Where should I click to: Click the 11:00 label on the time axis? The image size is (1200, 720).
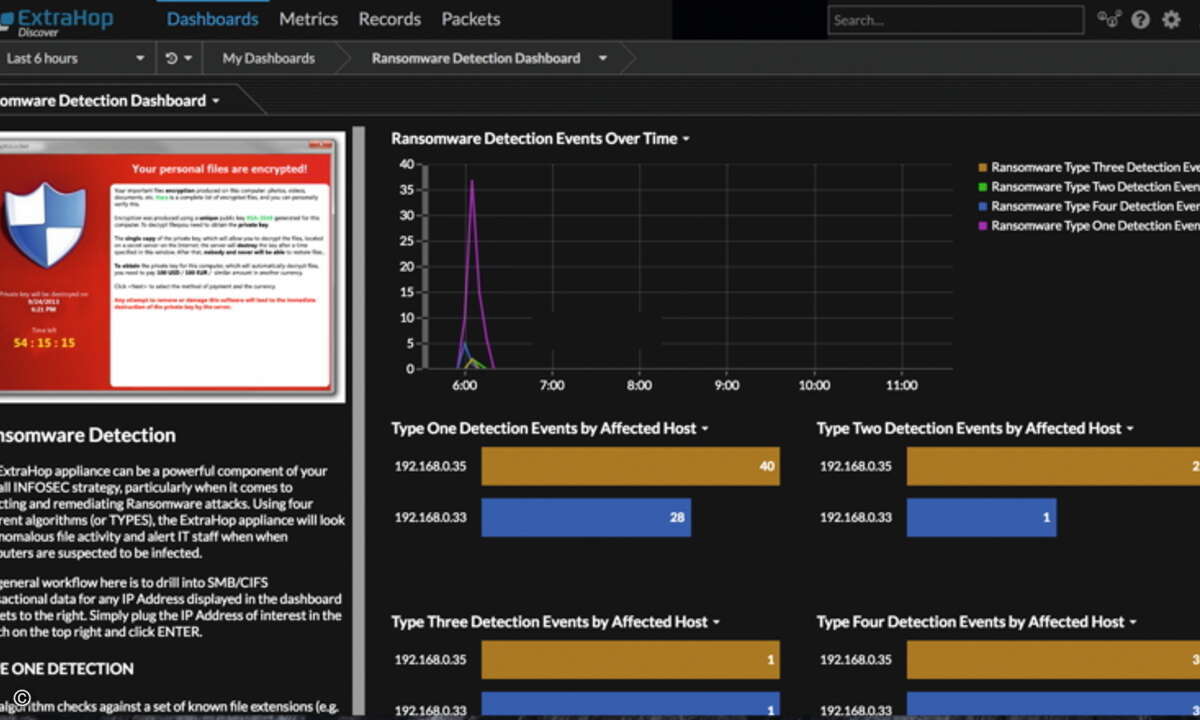point(902,386)
